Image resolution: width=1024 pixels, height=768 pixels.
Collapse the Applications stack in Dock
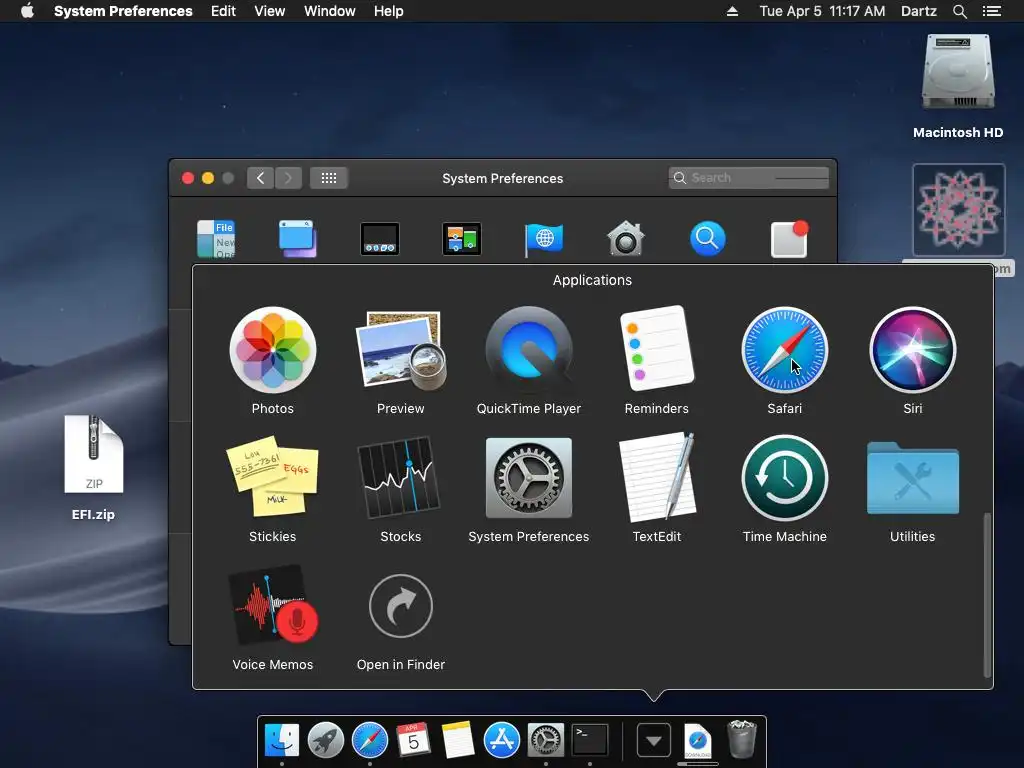pos(654,741)
